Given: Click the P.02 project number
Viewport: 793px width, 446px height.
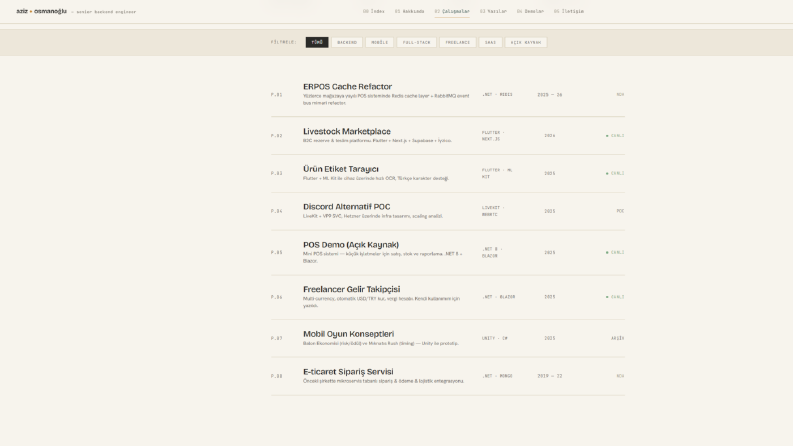Looking at the screenshot, I should coord(277,136).
